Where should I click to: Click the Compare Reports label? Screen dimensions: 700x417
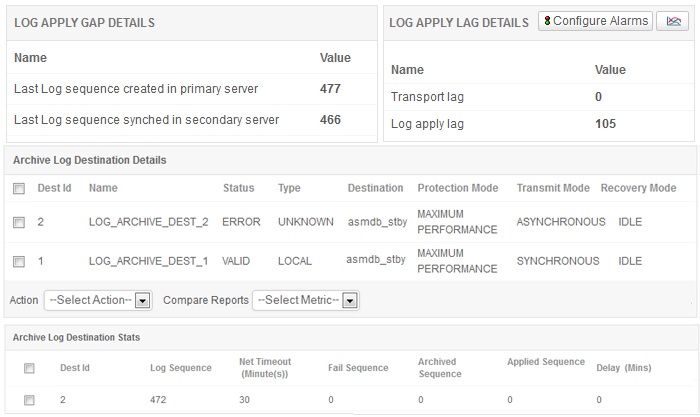[205, 300]
